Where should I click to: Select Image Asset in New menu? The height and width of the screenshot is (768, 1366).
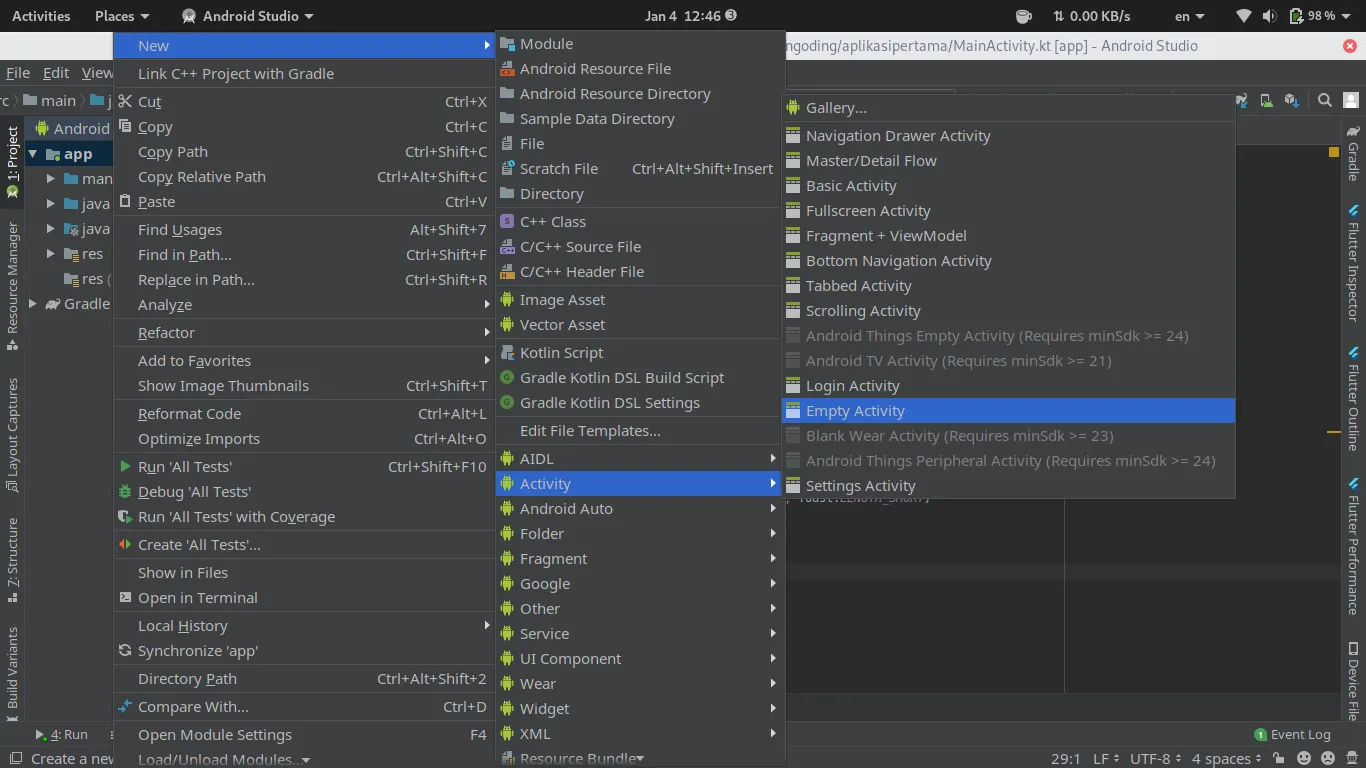pyautogui.click(x=640, y=300)
